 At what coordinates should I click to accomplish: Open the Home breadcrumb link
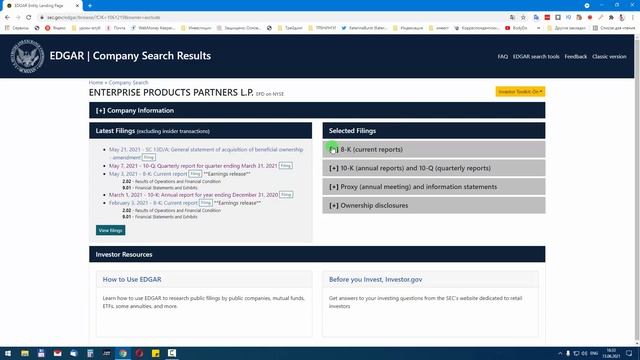coord(96,82)
